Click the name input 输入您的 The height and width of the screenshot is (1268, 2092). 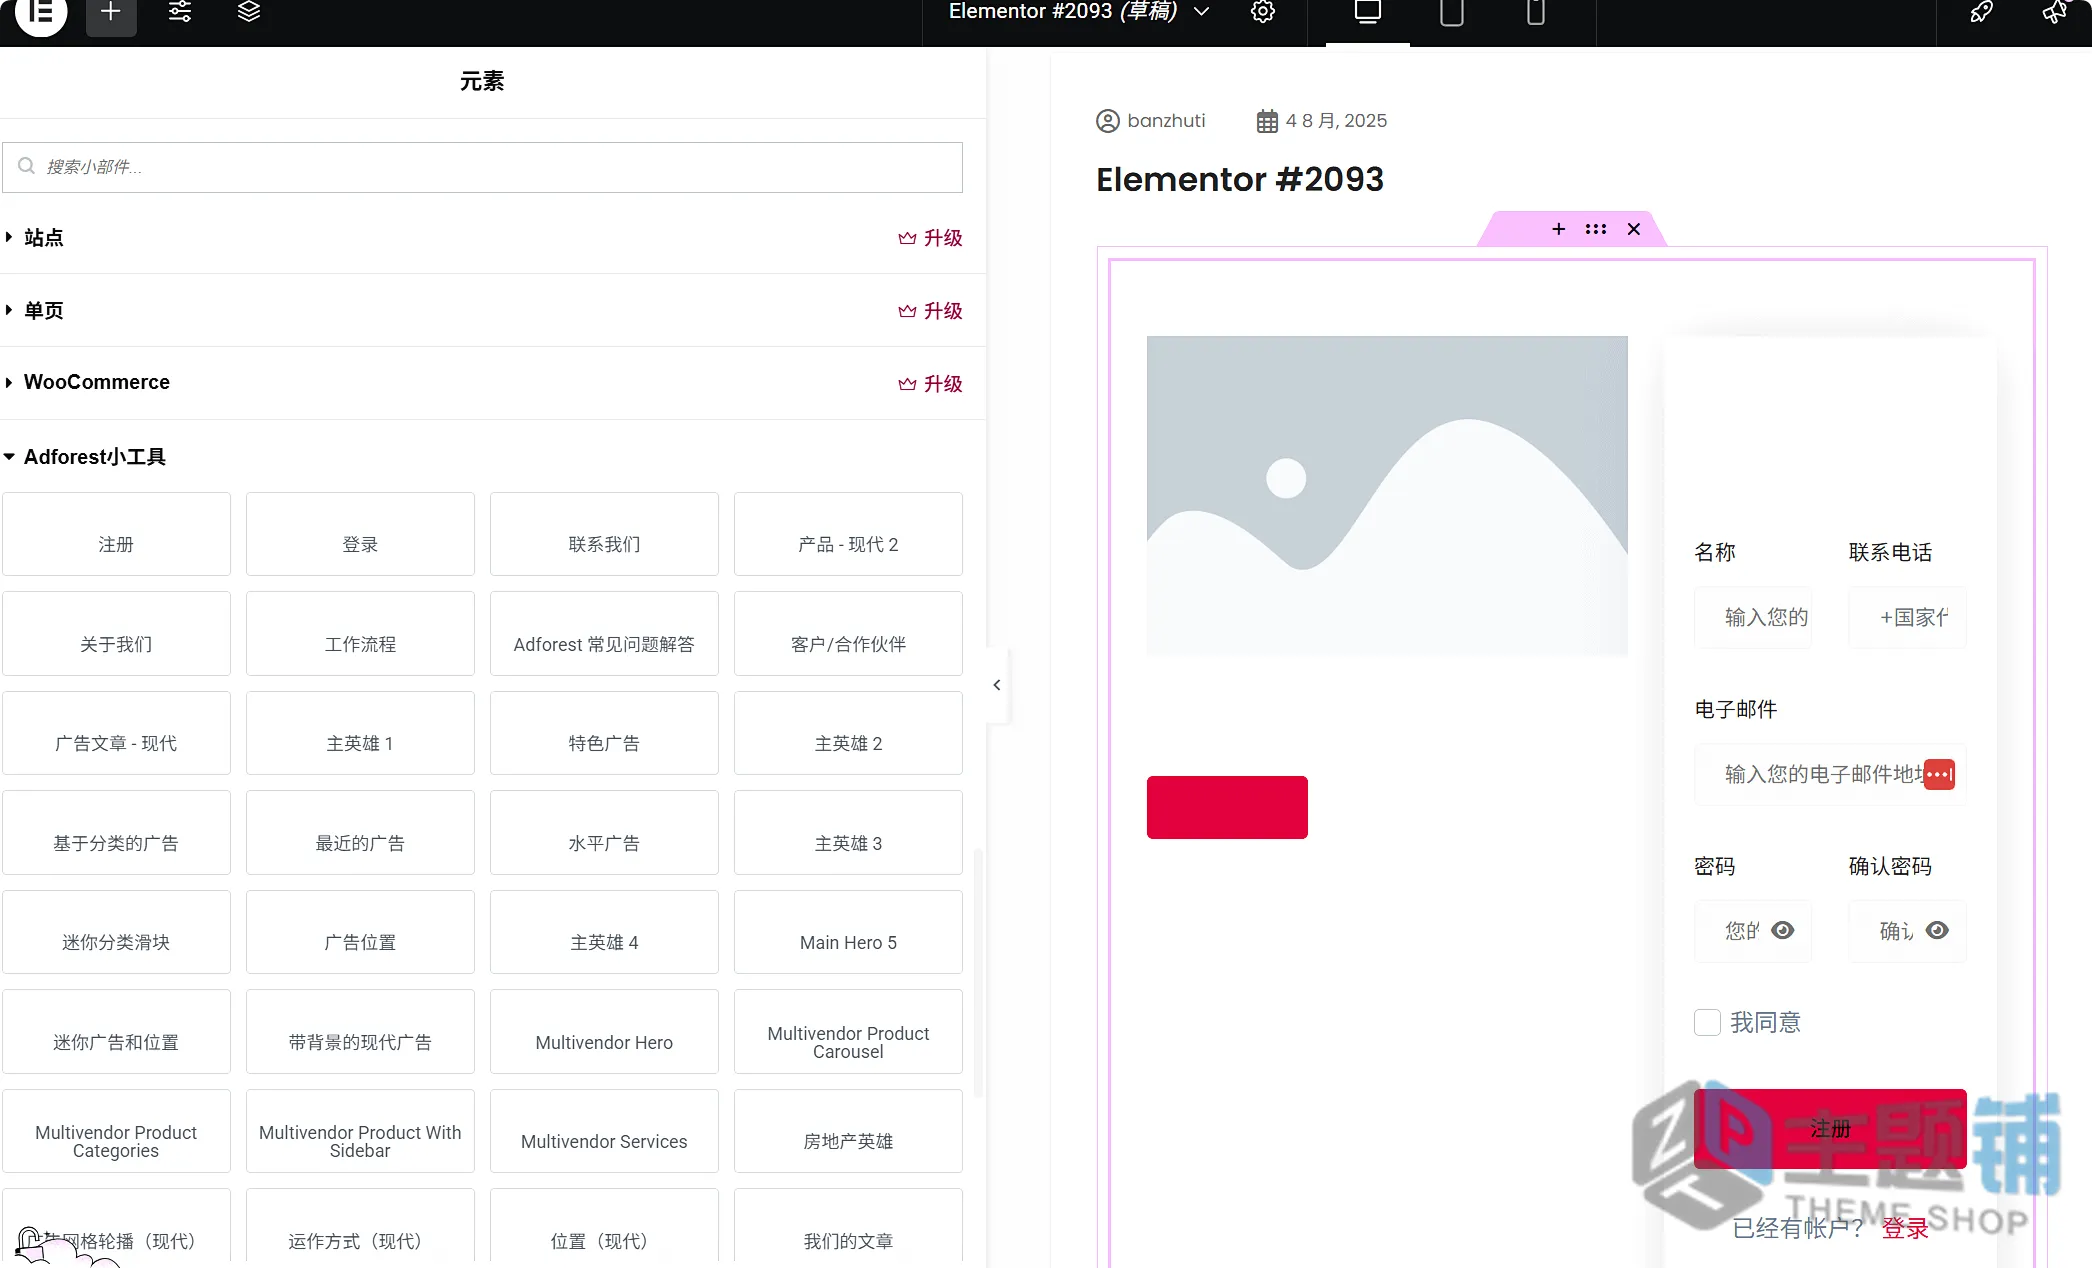[1752, 617]
